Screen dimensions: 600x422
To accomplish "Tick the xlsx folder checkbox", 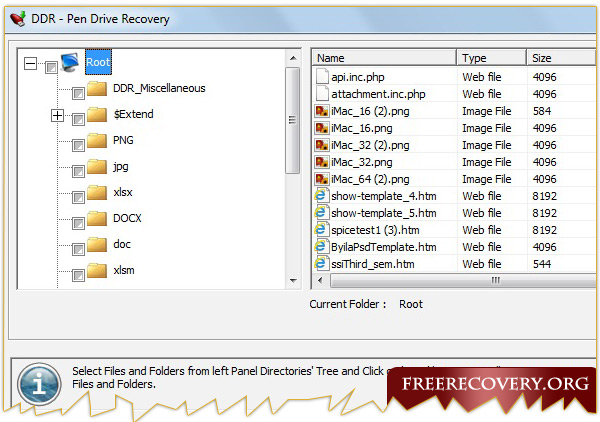I will [x=78, y=197].
